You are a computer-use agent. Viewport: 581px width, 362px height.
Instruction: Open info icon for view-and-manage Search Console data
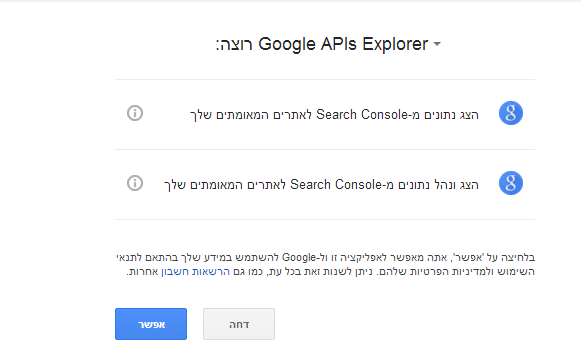tap(135, 183)
